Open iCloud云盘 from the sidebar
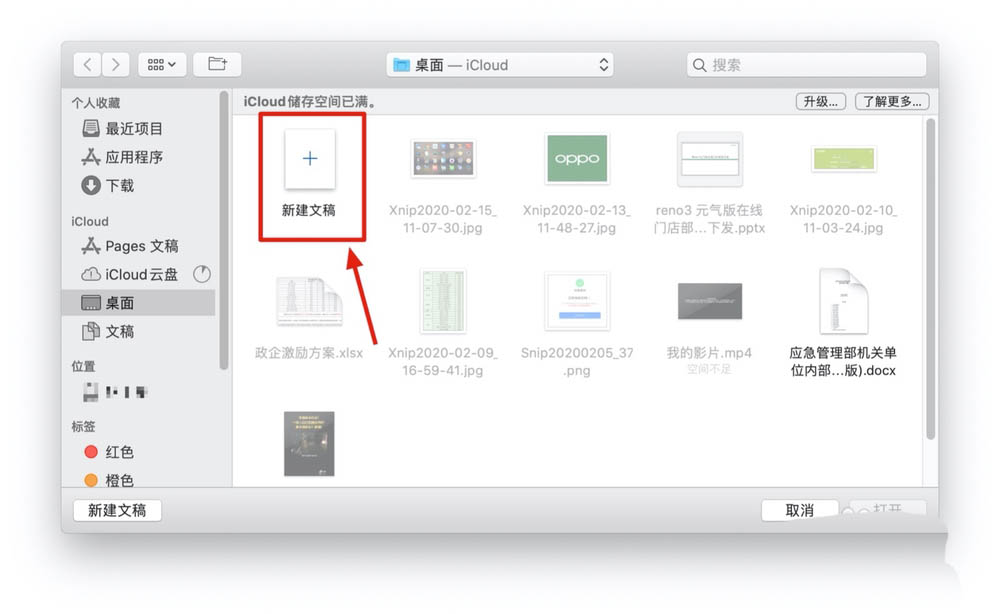Viewport: 1000px width, 614px height. coord(141,274)
